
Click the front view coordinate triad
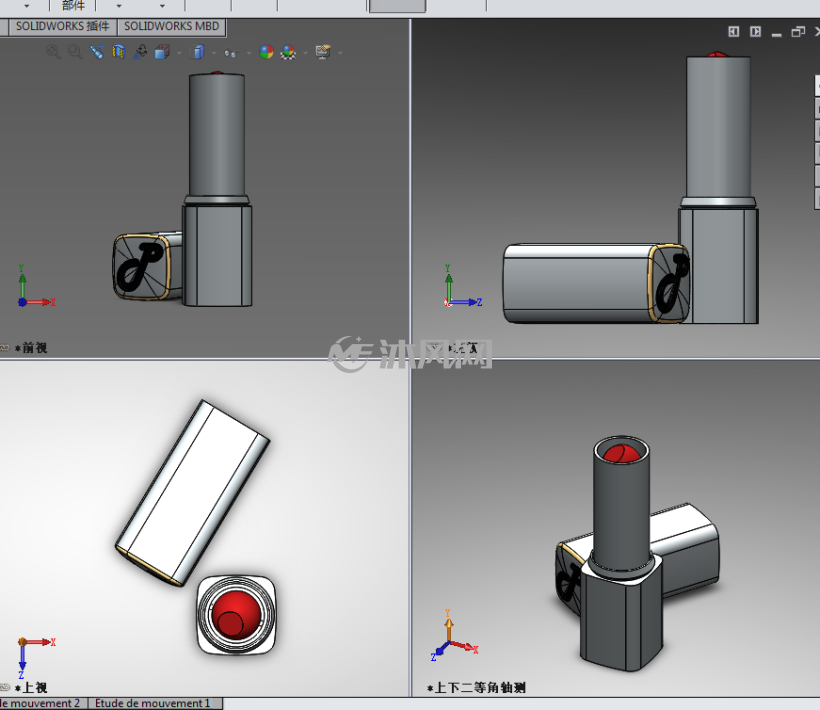36,286
